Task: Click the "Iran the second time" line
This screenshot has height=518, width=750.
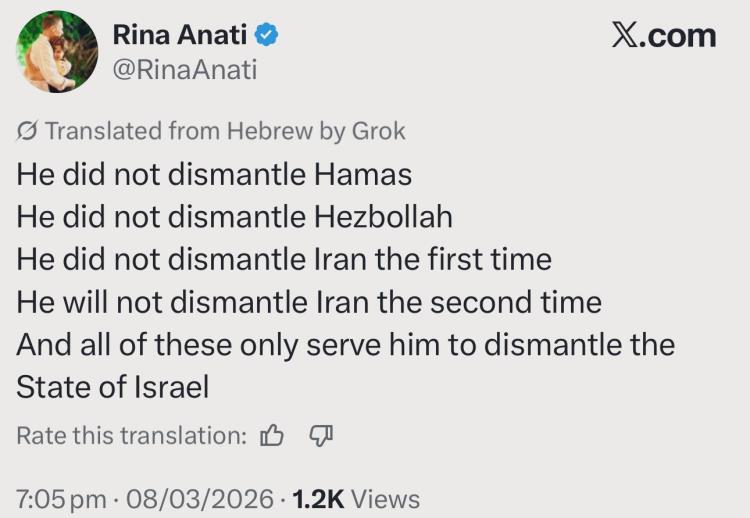Action: pos(309,301)
